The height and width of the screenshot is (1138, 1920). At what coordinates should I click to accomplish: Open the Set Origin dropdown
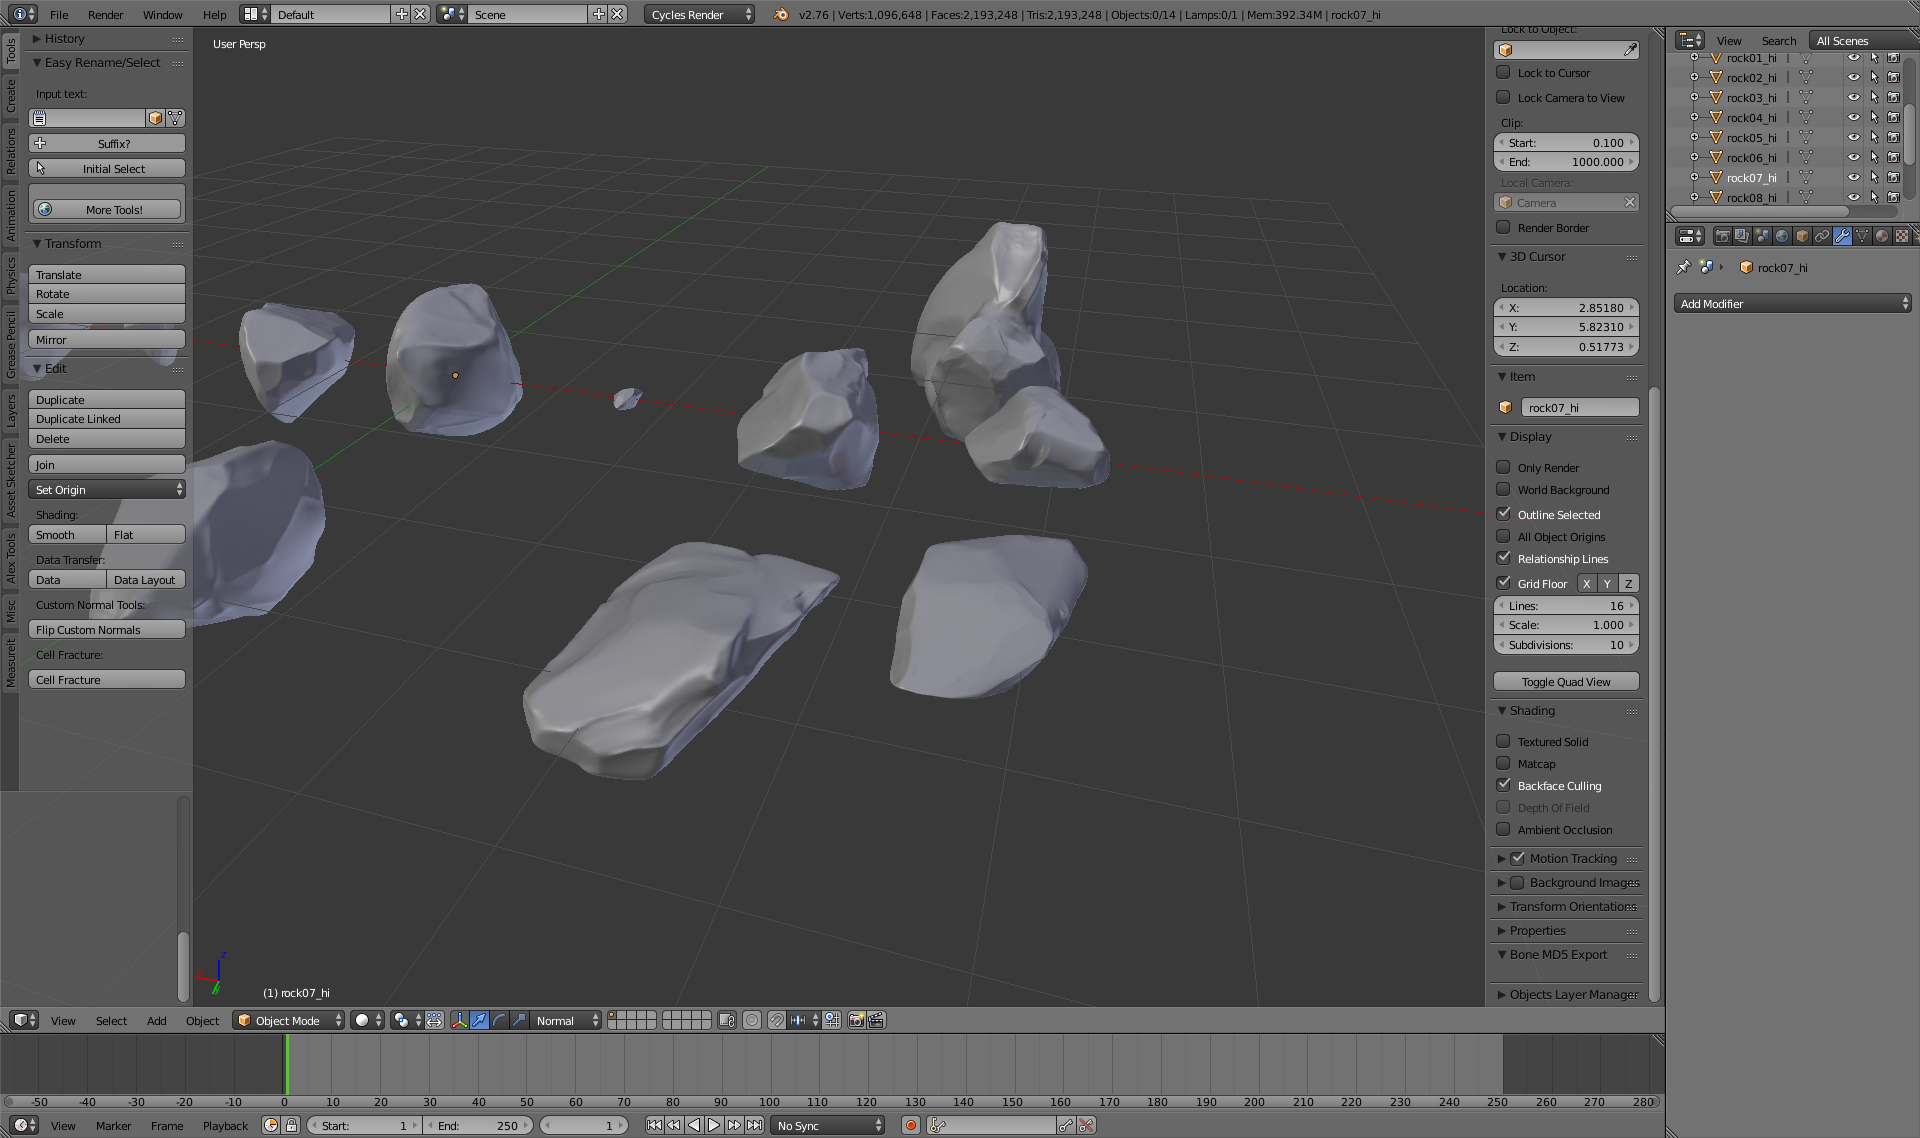[107, 490]
